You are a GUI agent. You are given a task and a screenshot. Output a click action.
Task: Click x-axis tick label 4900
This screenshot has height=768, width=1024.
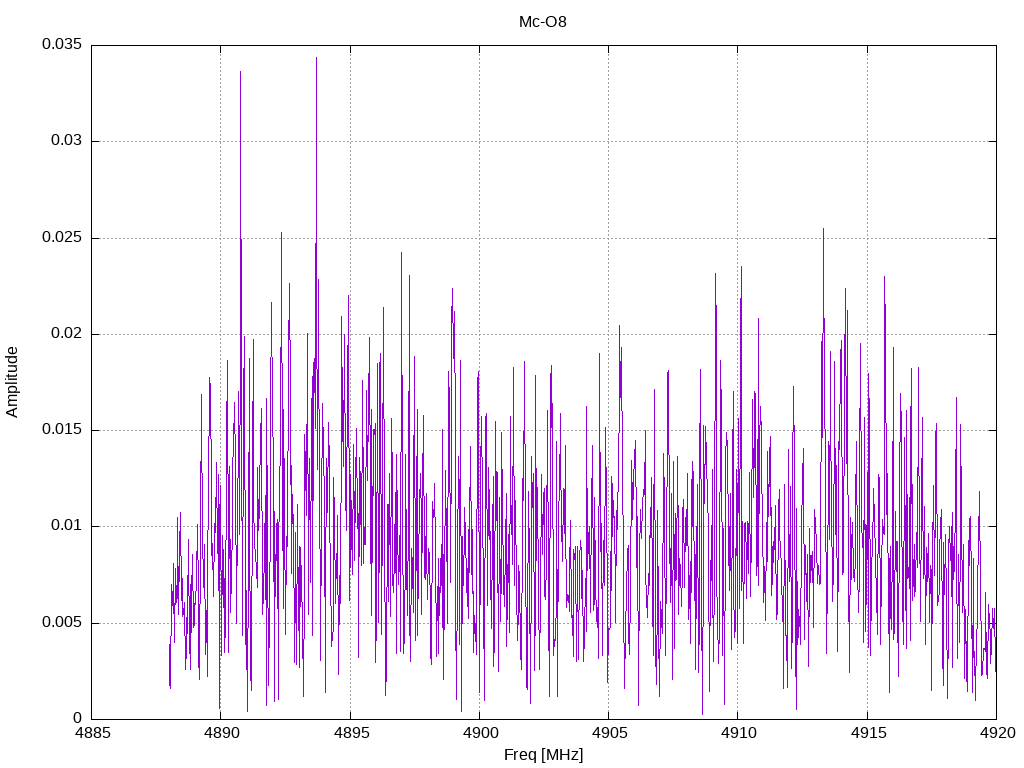click(479, 733)
